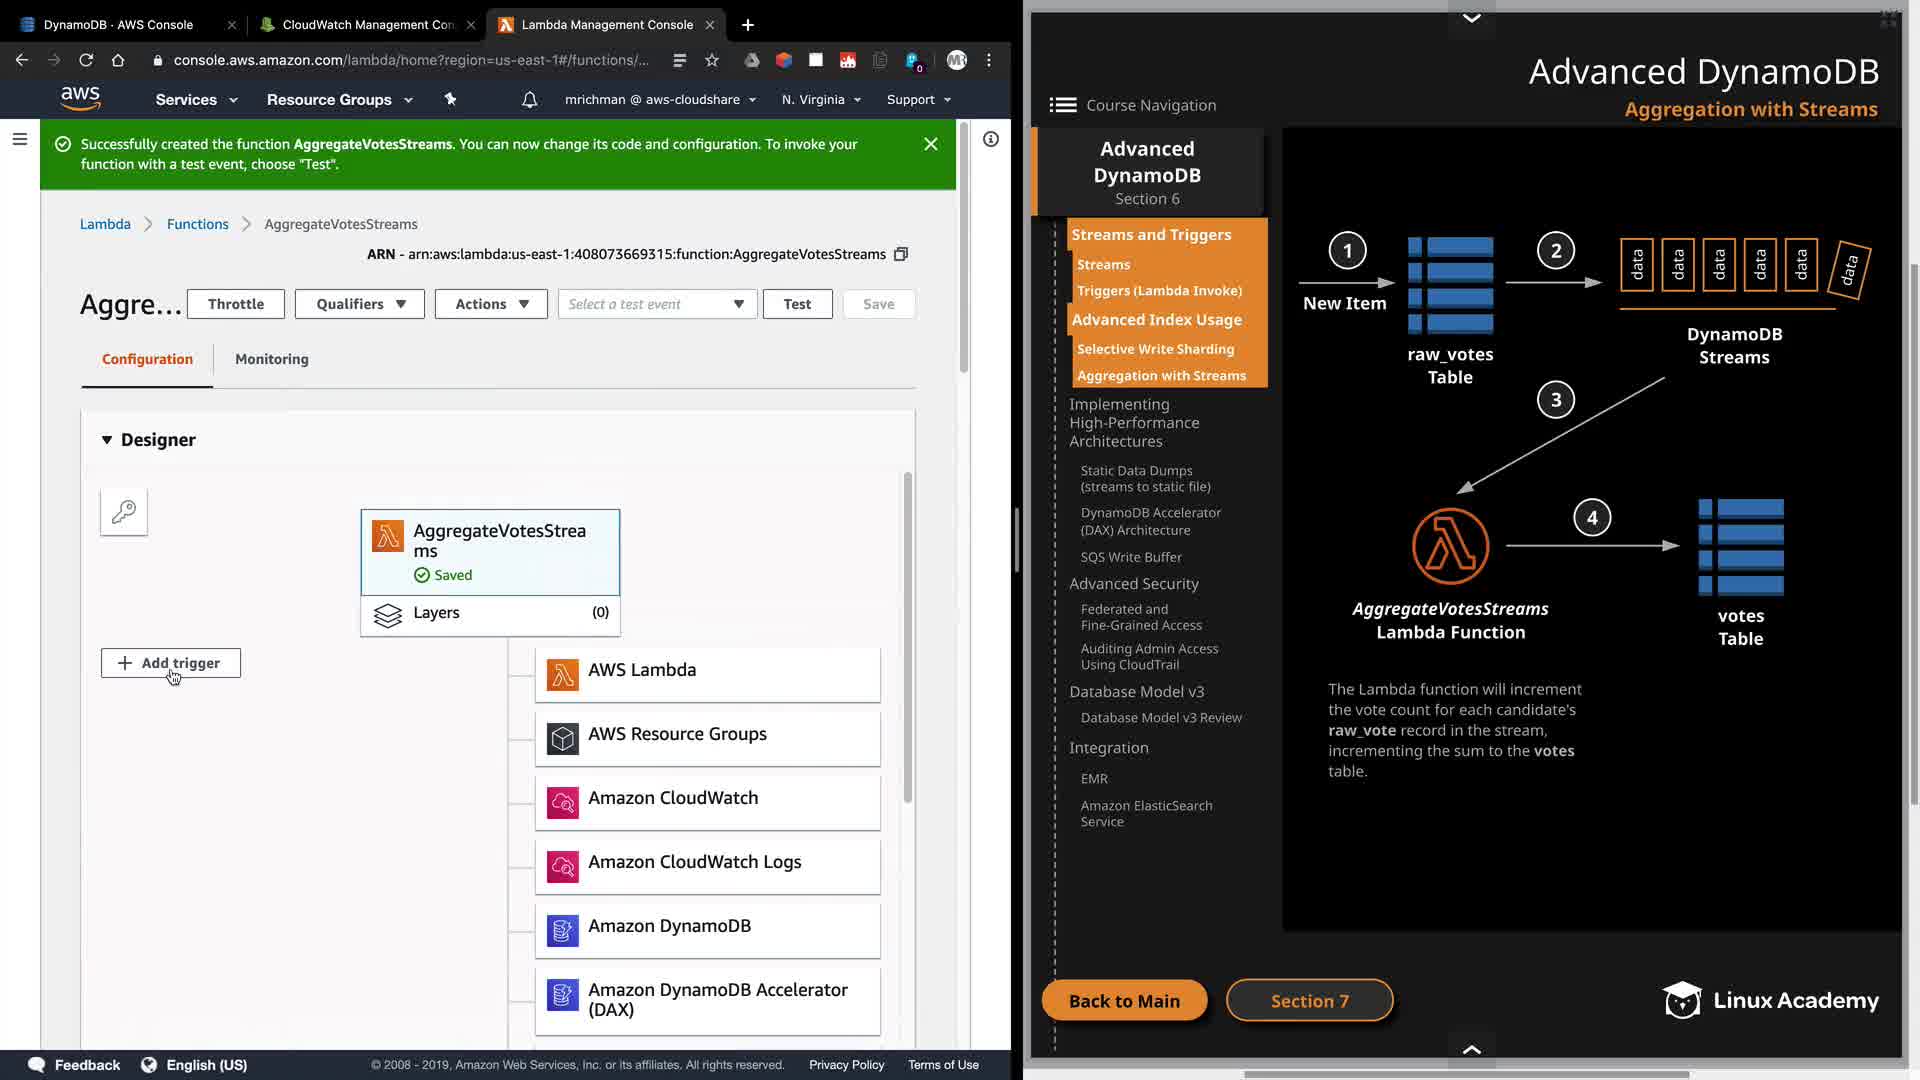Open the Select a test event dropdown
1920x1080 pixels.
coord(656,304)
